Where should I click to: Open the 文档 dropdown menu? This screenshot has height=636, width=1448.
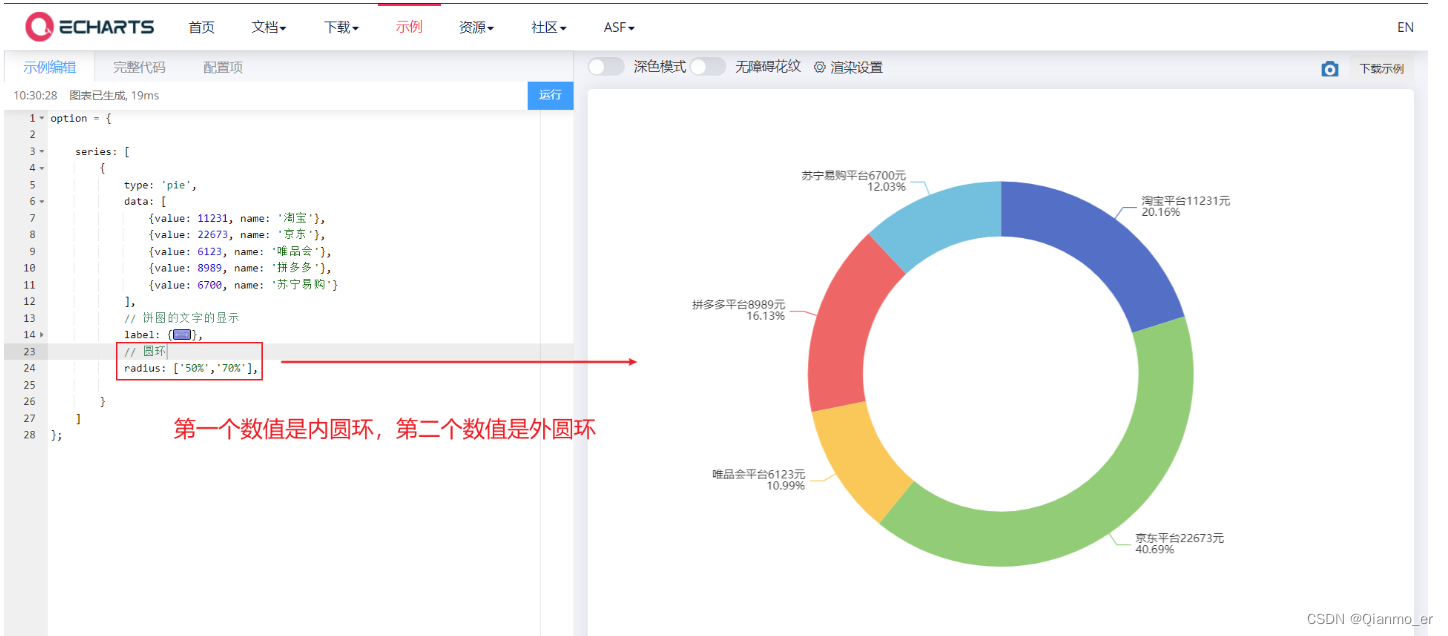267,27
